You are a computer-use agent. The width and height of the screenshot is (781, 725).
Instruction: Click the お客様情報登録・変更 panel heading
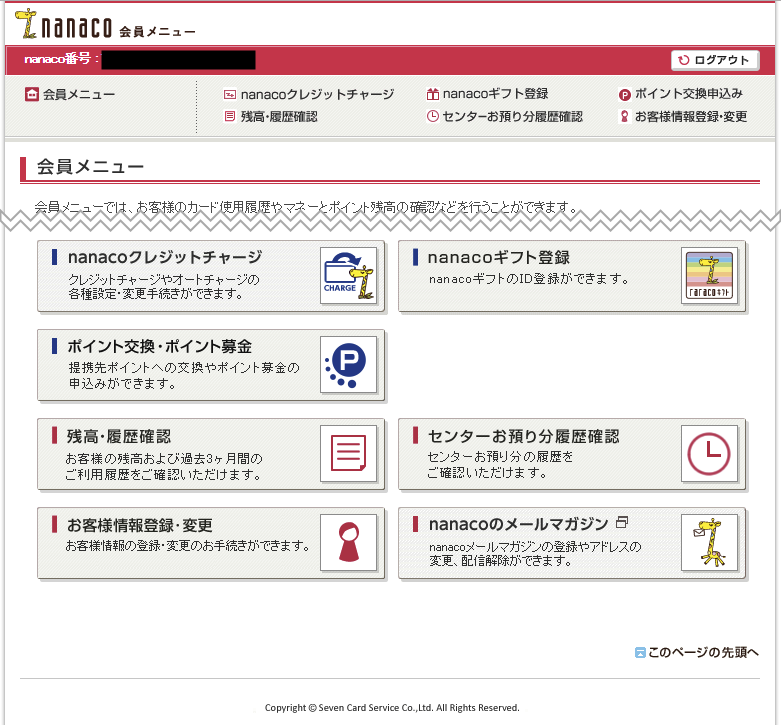(140, 524)
